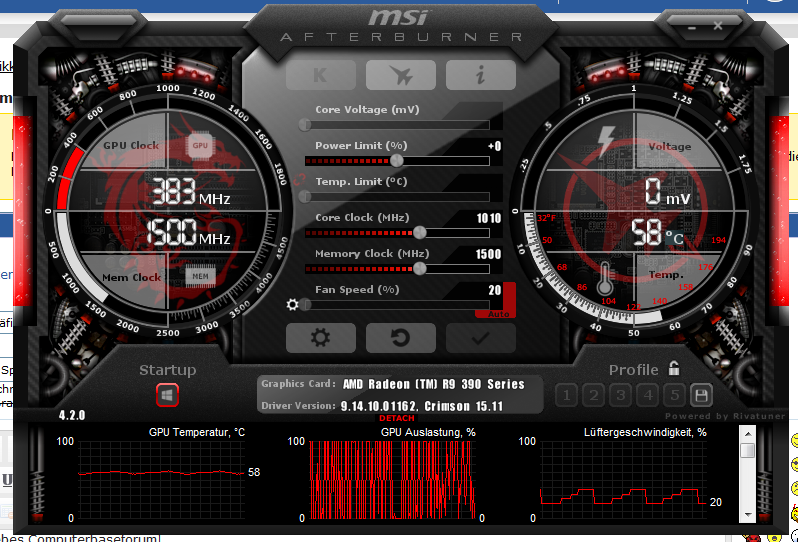The image size is (798, 542).
Task: Click the GPU chip icon in gauge
Action: click(200, 146)
